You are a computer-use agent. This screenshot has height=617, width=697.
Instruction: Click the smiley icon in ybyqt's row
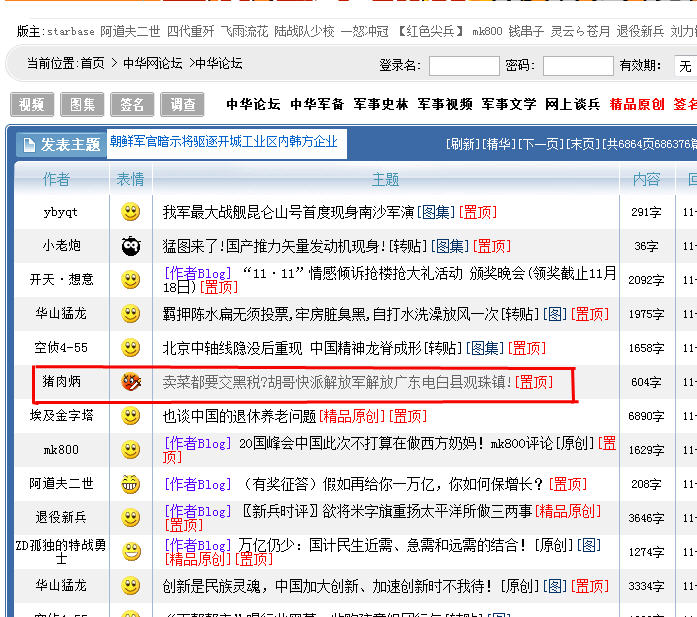[130, 212]
